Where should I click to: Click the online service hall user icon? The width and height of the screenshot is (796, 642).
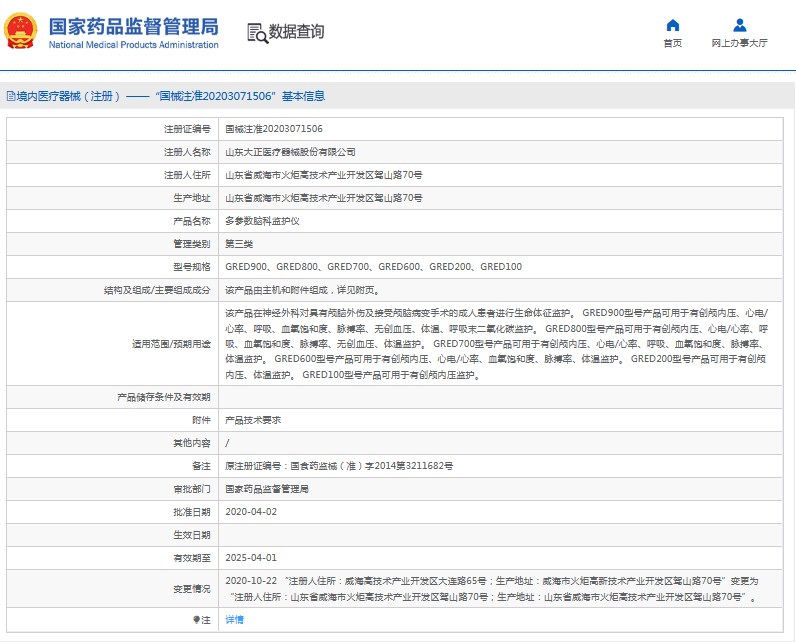(x=740, y=25)
